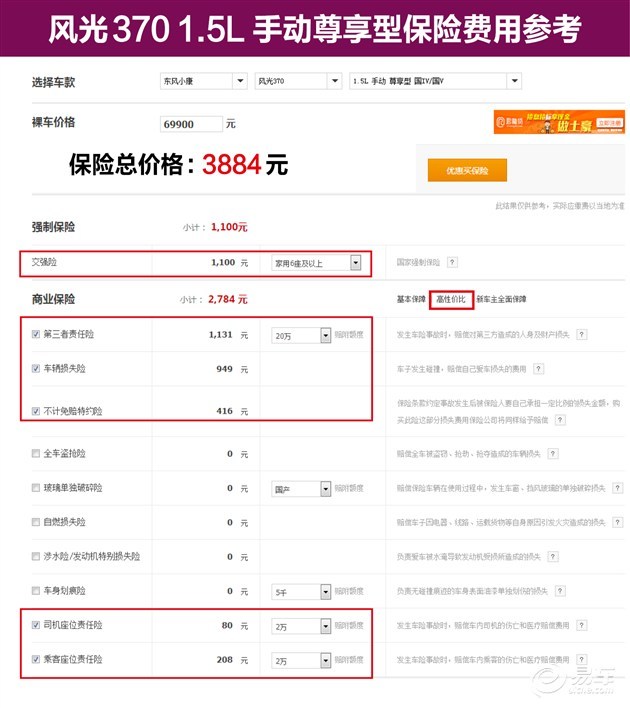Open the 1.5L 手动 尊享型 trim dropdown
Viewport: 630px width, 708px height.
pyautogui.click(x=435, y=81)
